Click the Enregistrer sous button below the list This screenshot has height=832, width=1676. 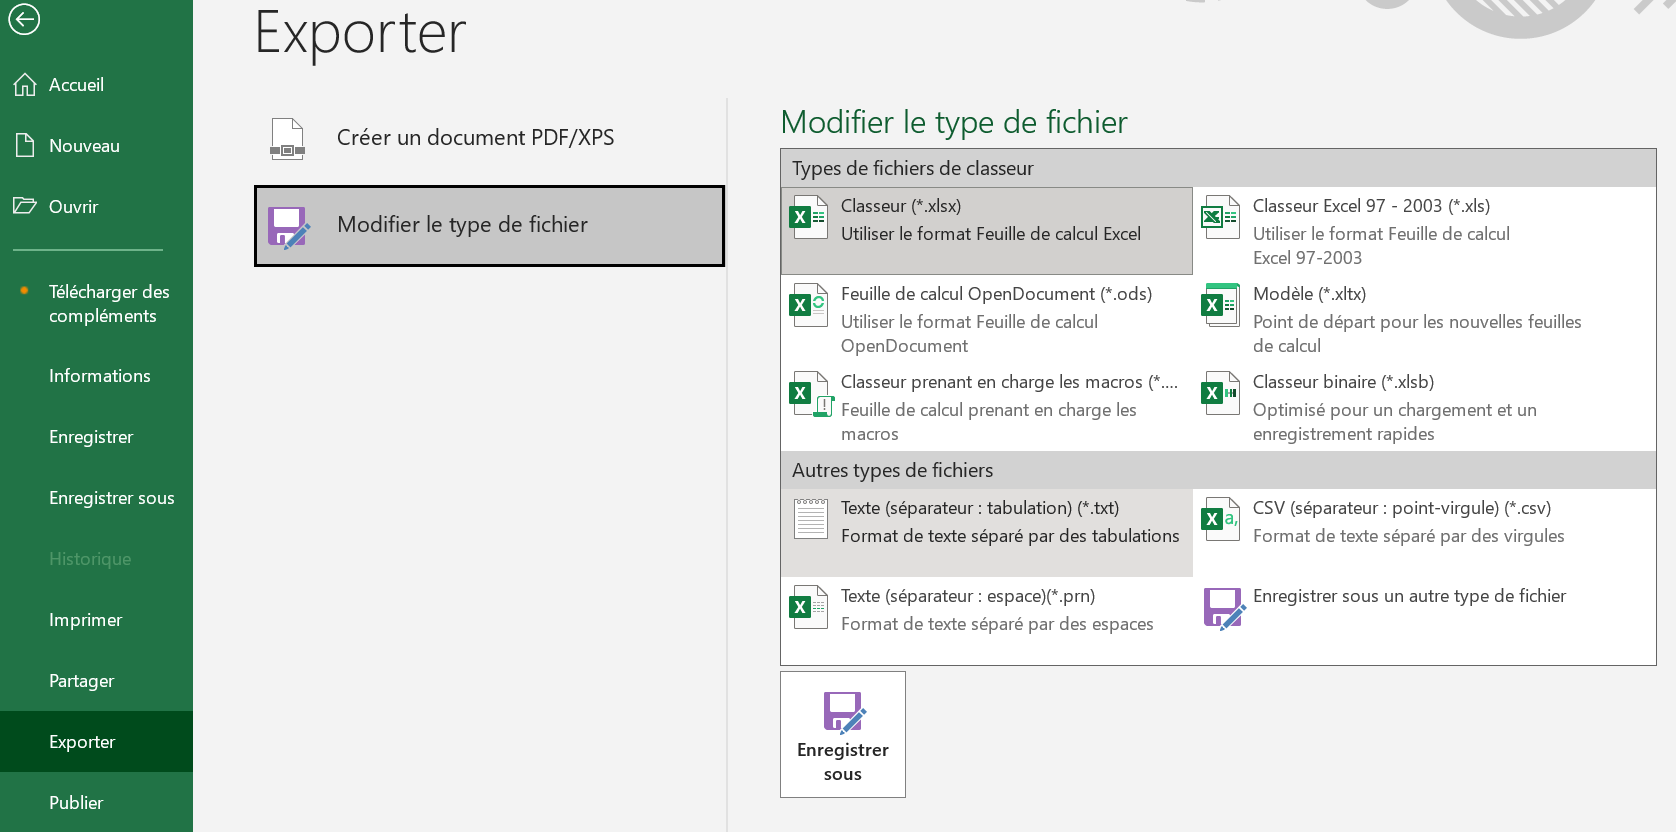click(843, 735)
